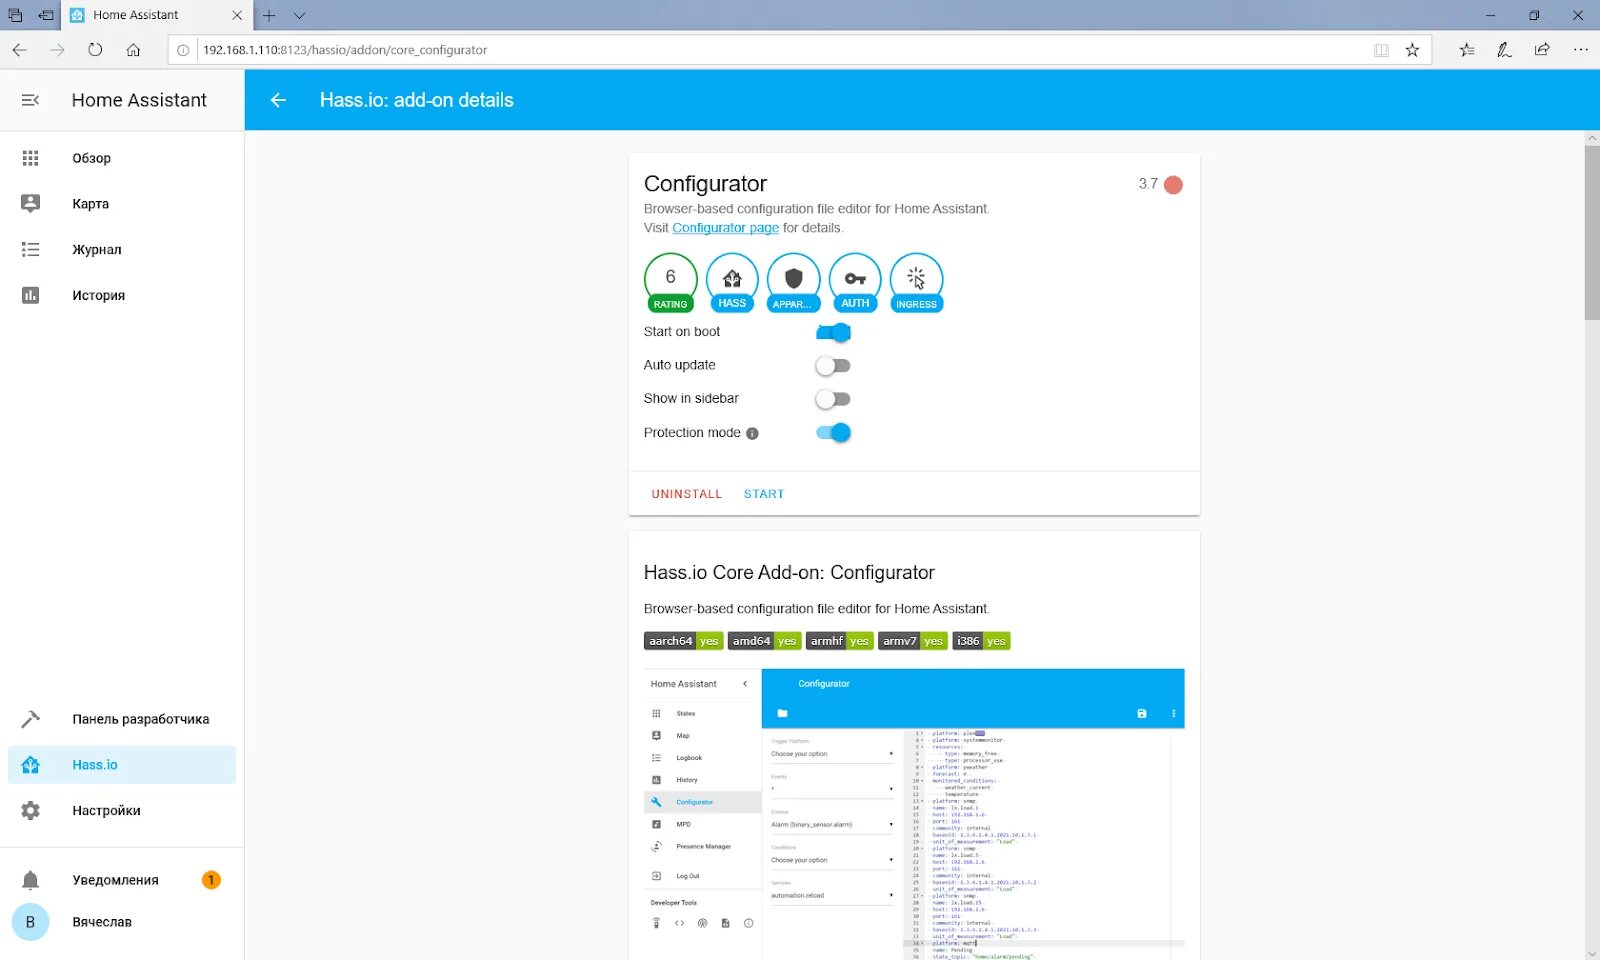Click the amd64 yes badge
Image resolution: width=1600 pixels, height=960 pixels.
pos(764,641)
